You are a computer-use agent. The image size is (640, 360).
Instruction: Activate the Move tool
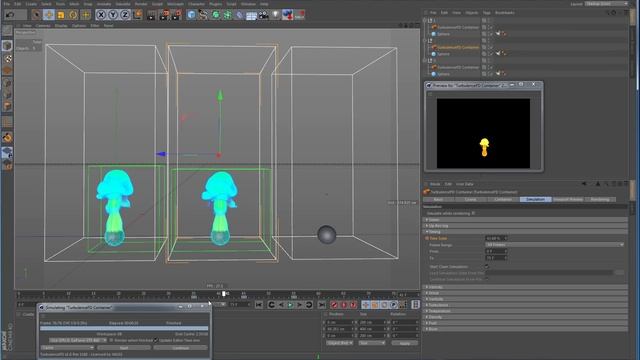coord(49,15)
